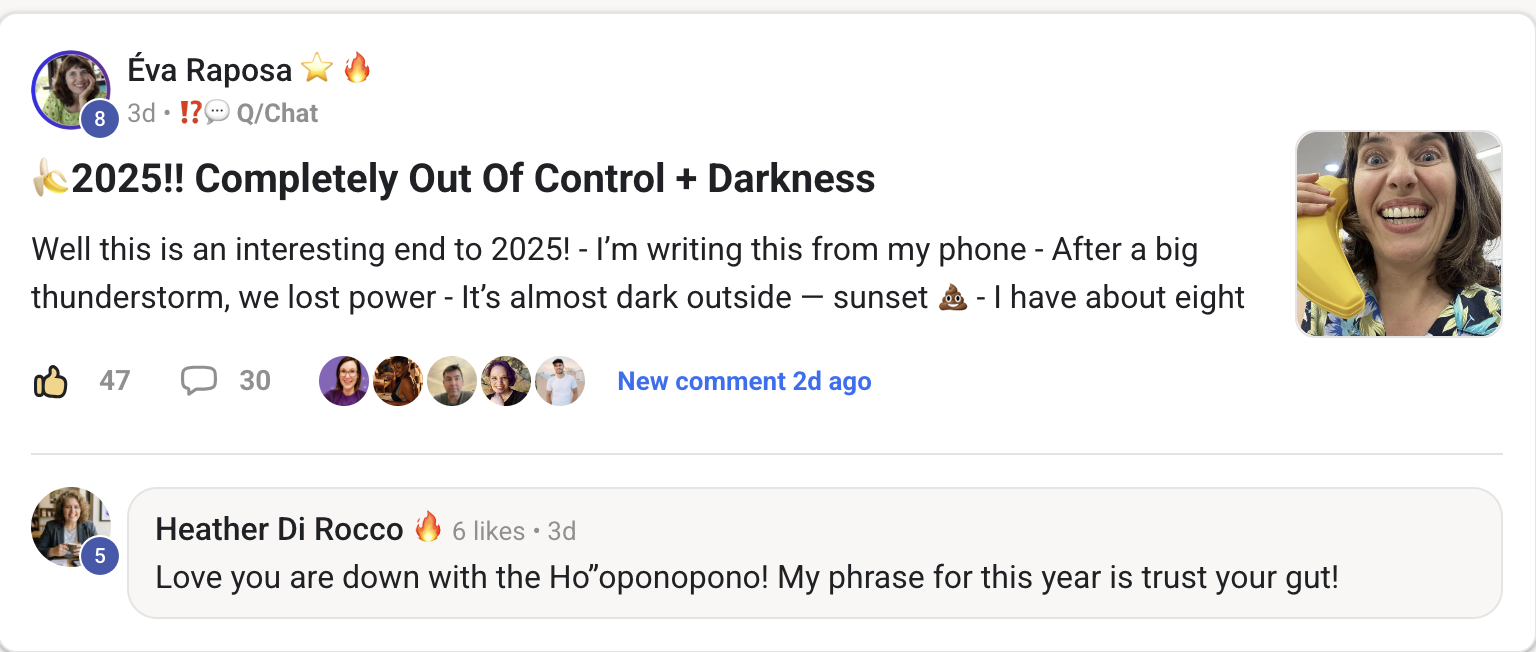
Task: Click the second commenter avatar
Action: 397,381
